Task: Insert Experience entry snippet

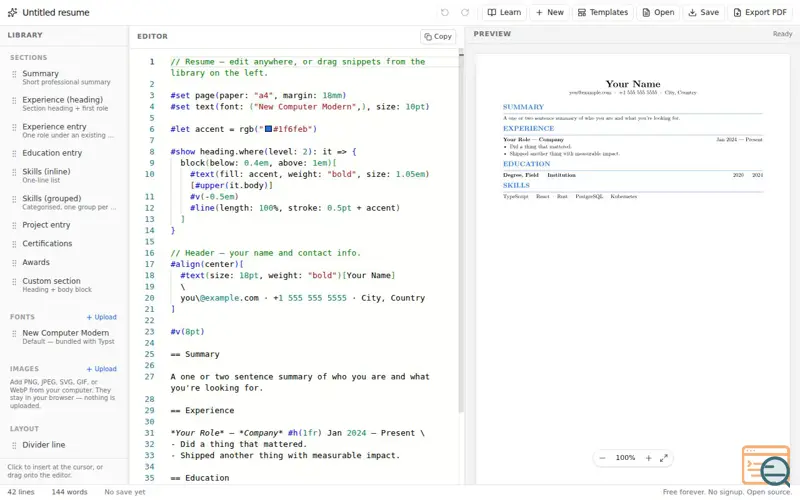Action: [x=64, y=130]
